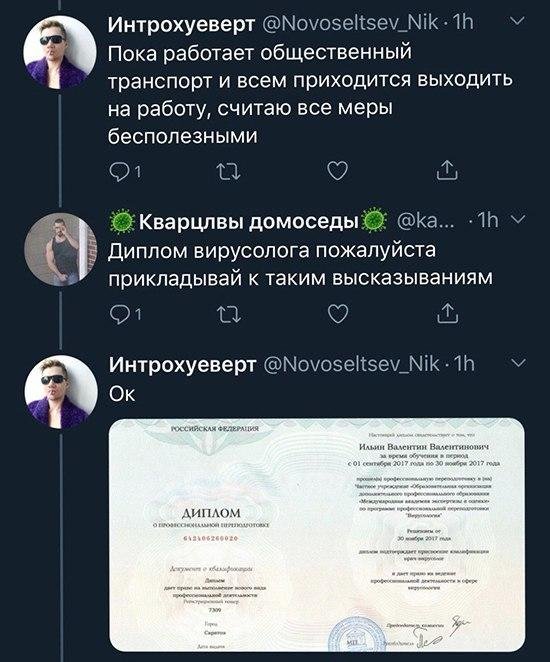
Task: Reply to the Кварцлвы домоседы tweet
Action: 120,315
